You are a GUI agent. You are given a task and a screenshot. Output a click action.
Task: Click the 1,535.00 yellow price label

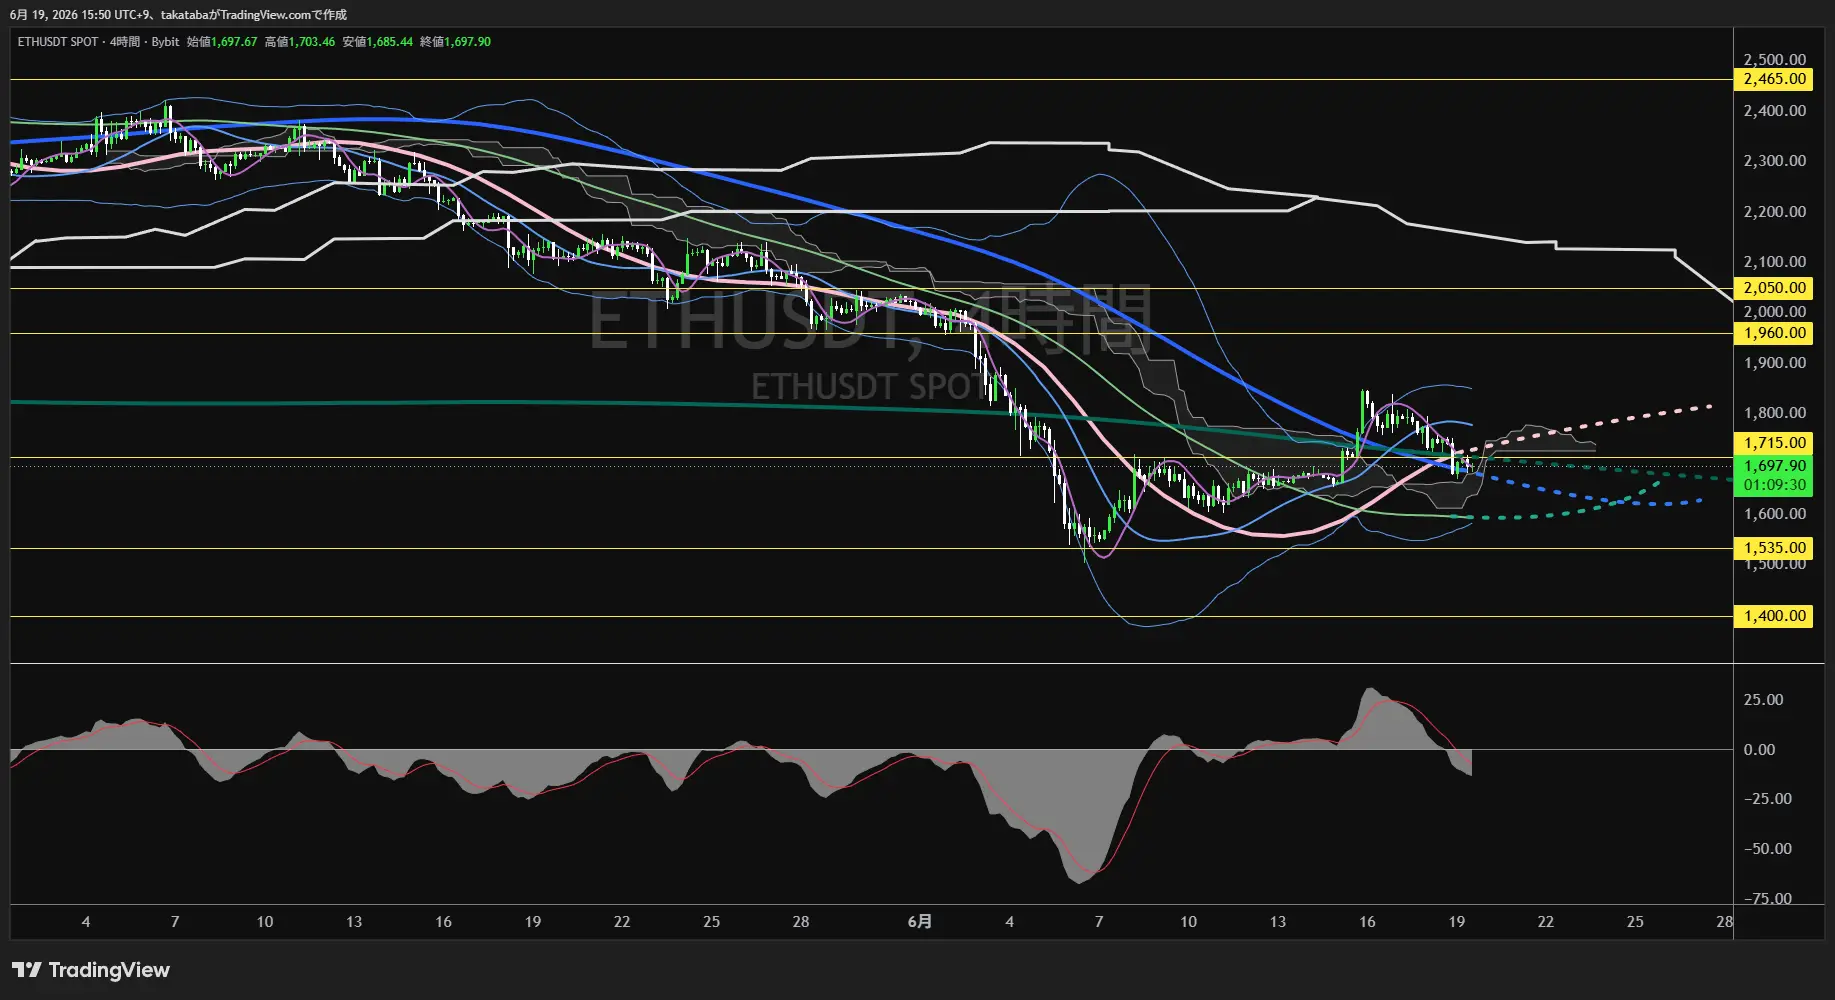click(x=1775, y=548)
